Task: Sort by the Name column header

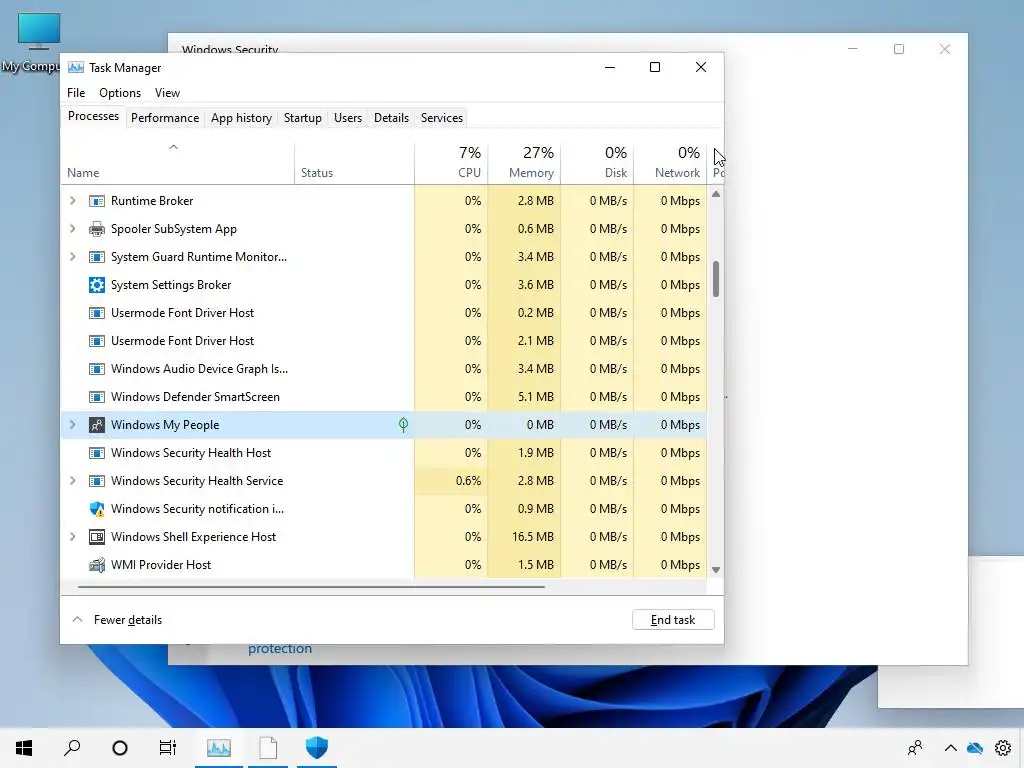Action: click(x=178, y=163)
